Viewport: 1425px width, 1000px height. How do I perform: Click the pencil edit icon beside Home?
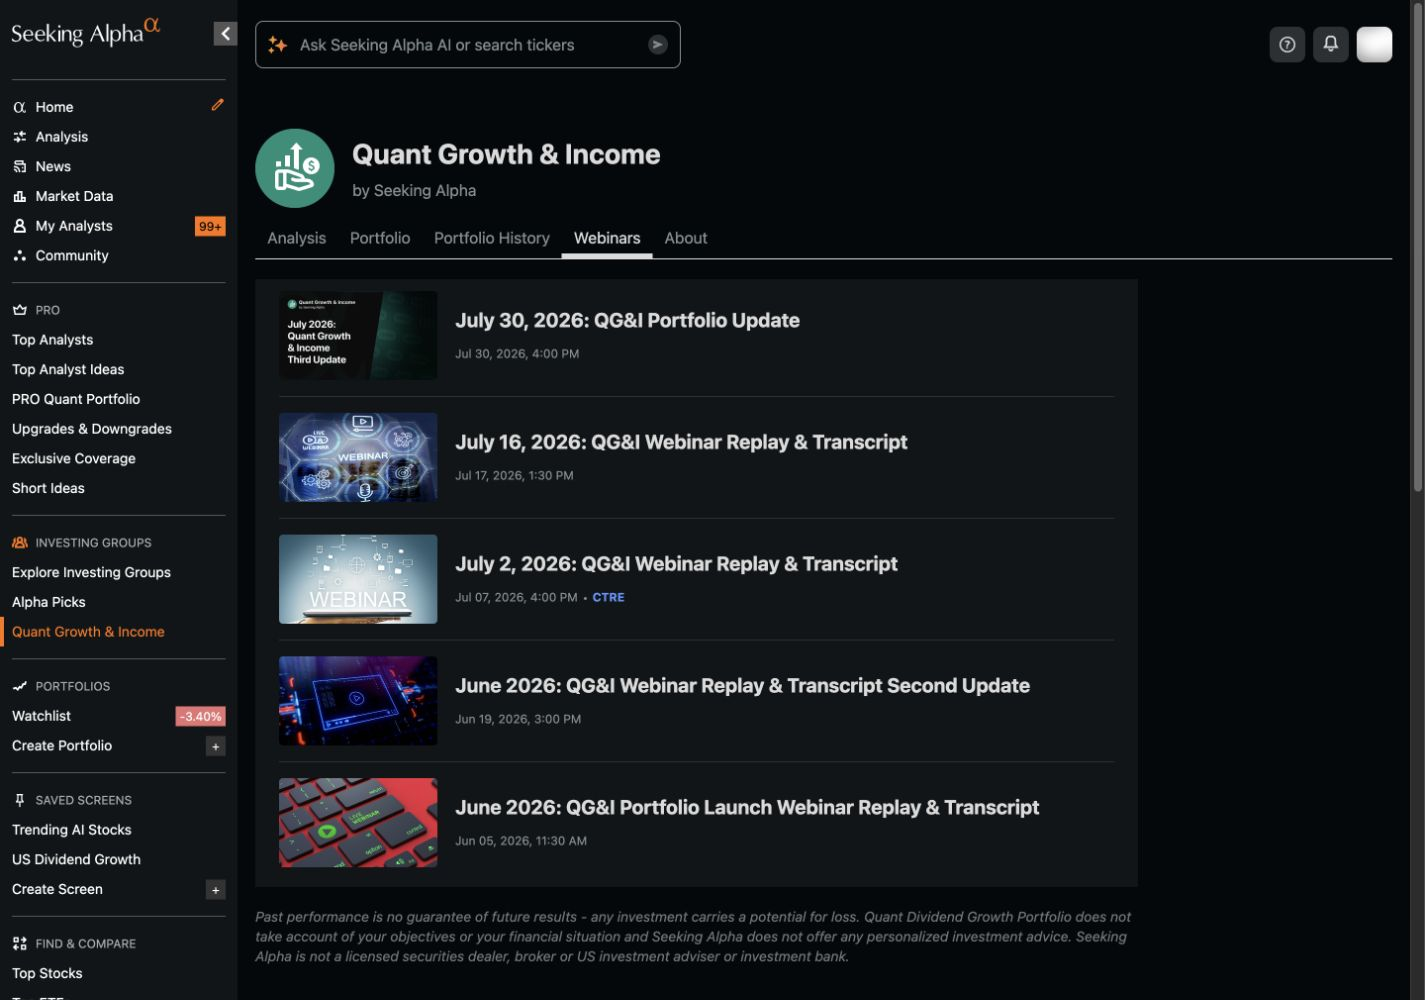pos(217,105)
